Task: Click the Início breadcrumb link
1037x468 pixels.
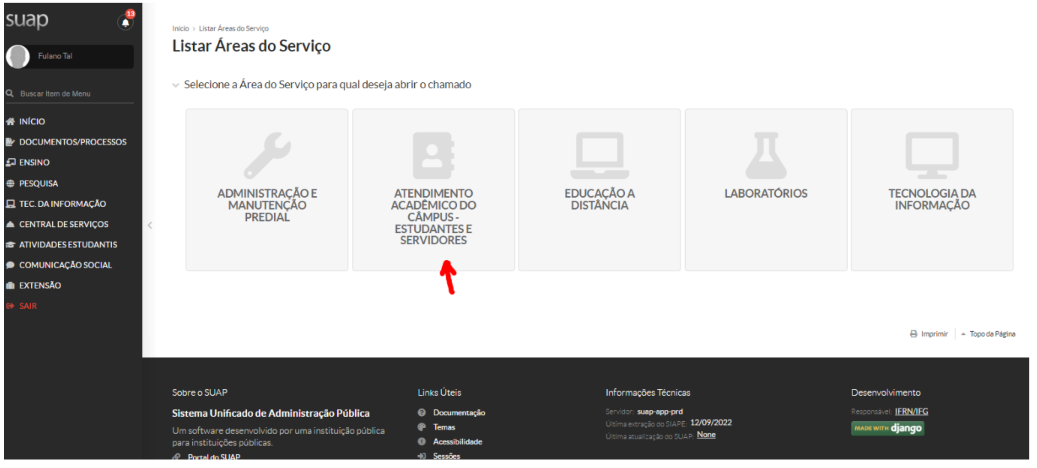Action: click(180, 28)
